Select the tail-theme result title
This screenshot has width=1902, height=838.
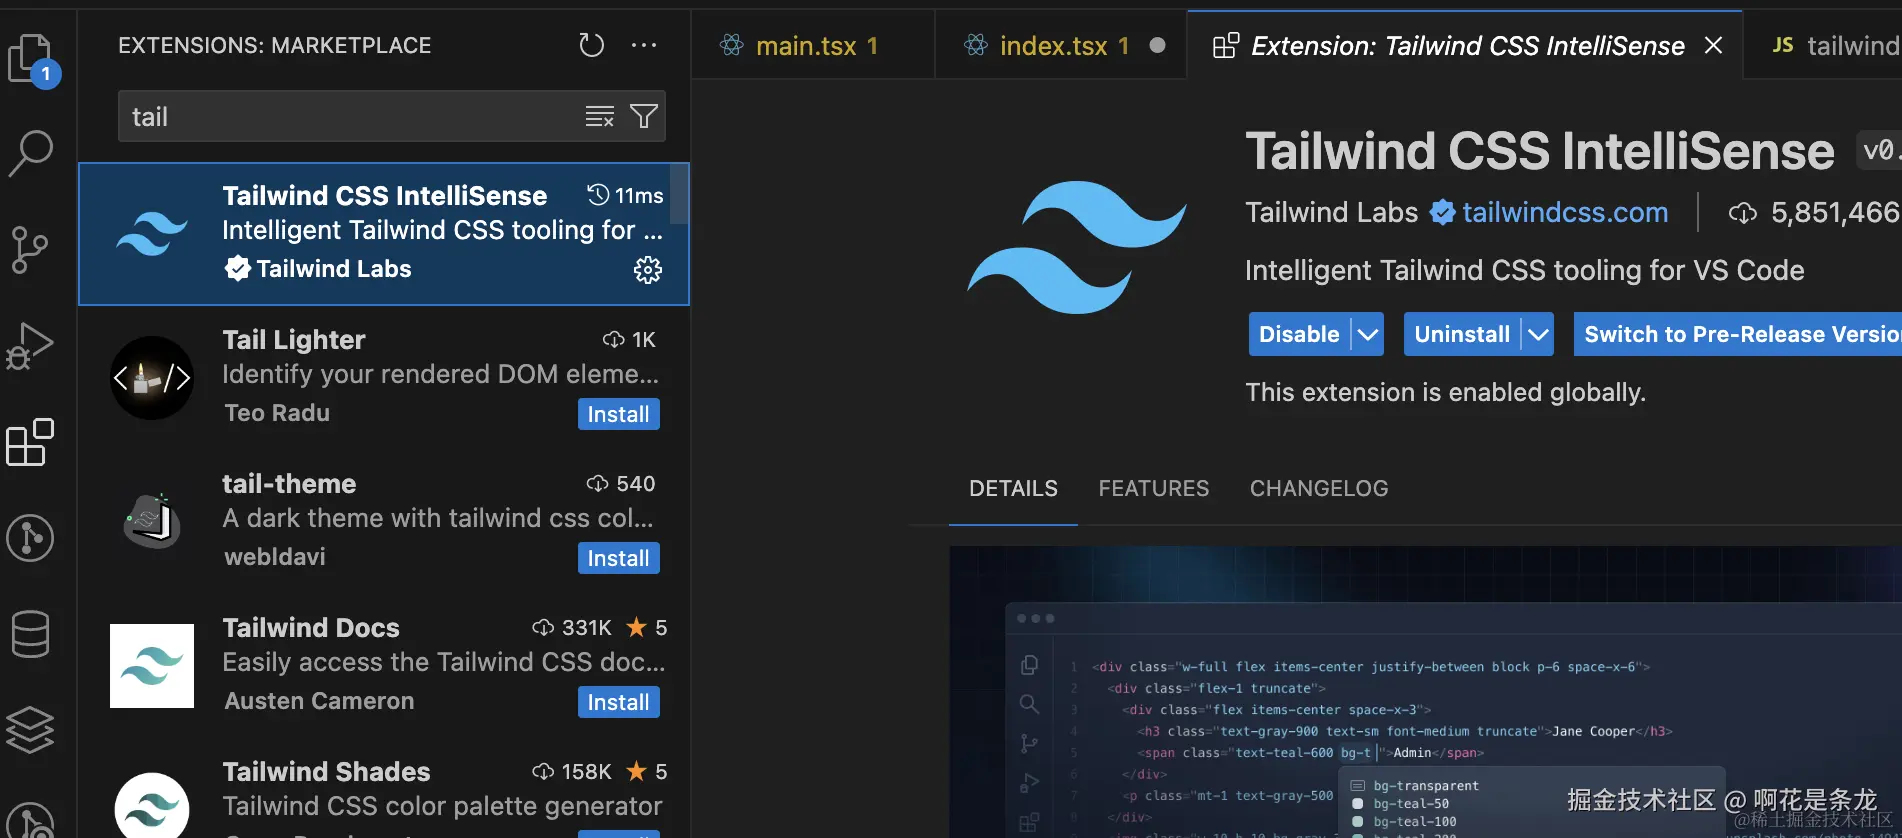pos(289,484)
